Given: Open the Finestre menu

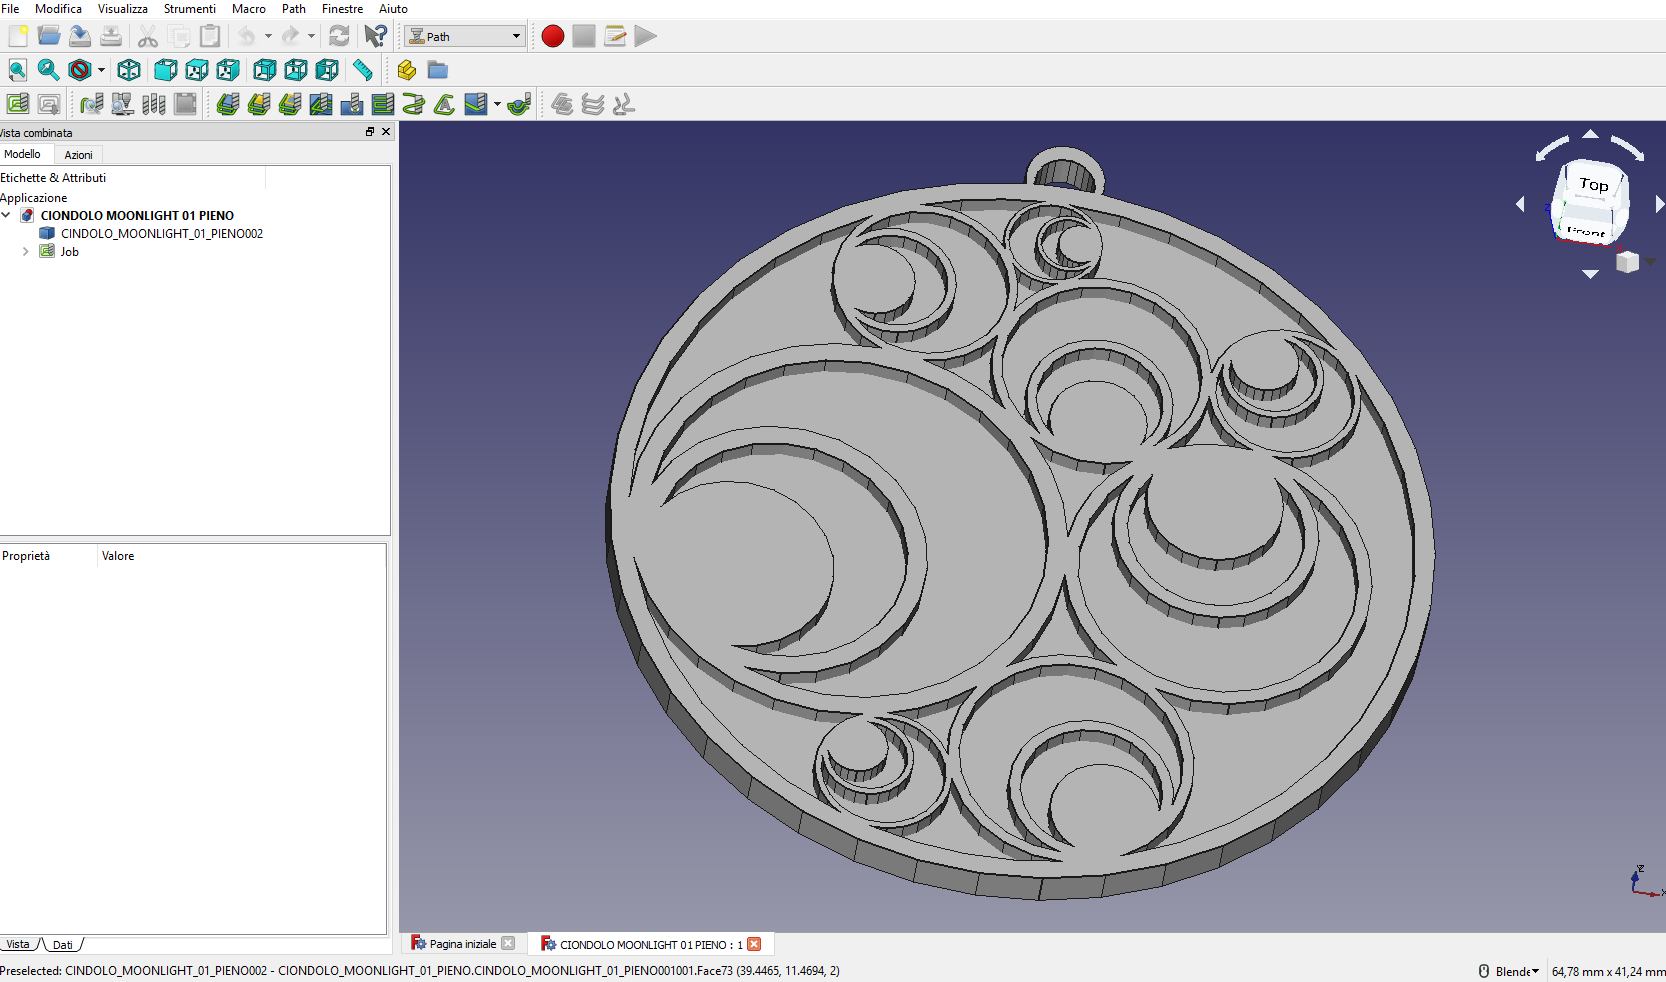Looking at the screenshot, I should coord(342,9).
